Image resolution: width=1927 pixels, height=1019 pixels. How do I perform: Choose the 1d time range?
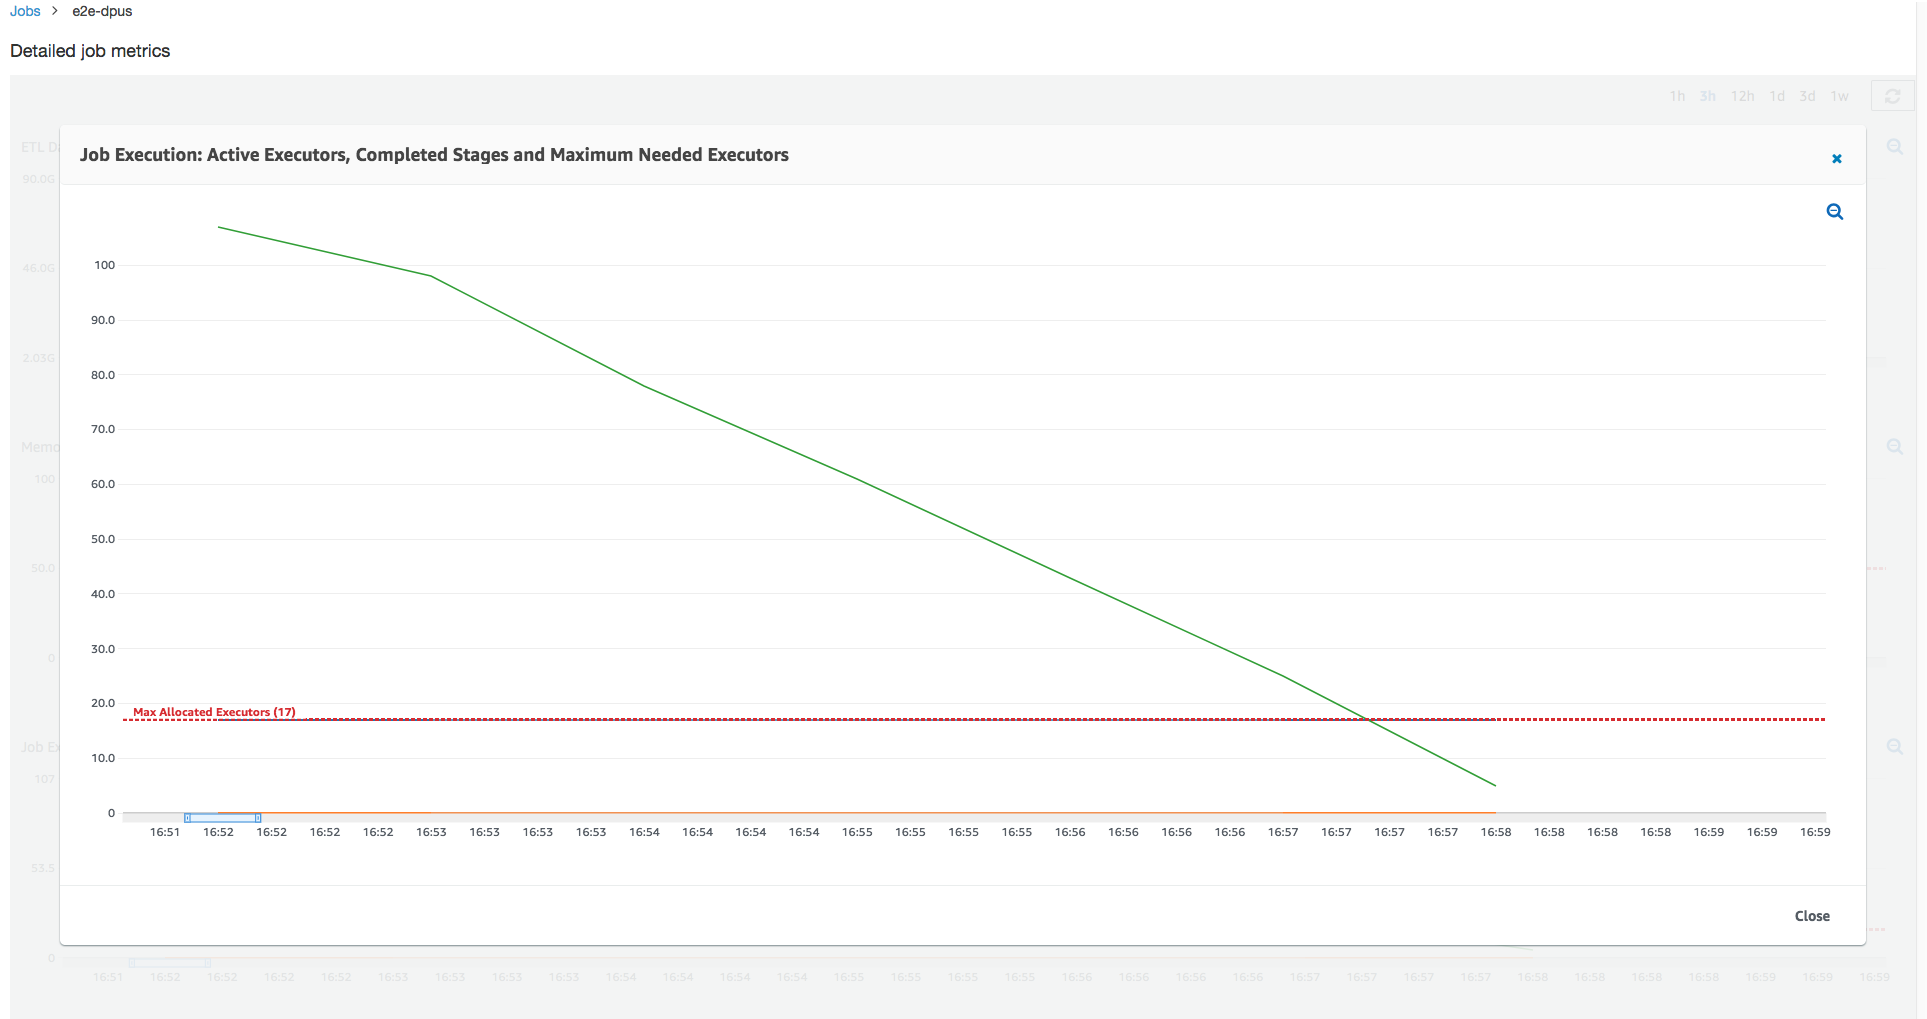click(1776, 96)
